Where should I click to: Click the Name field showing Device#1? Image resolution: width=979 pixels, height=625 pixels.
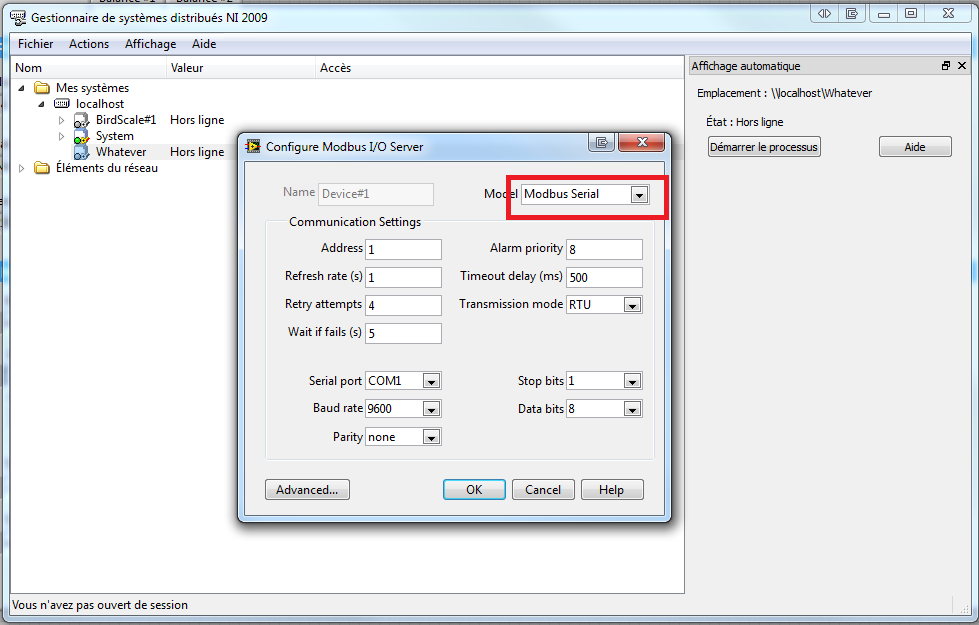pyautogui.click(x=376, y=194)
